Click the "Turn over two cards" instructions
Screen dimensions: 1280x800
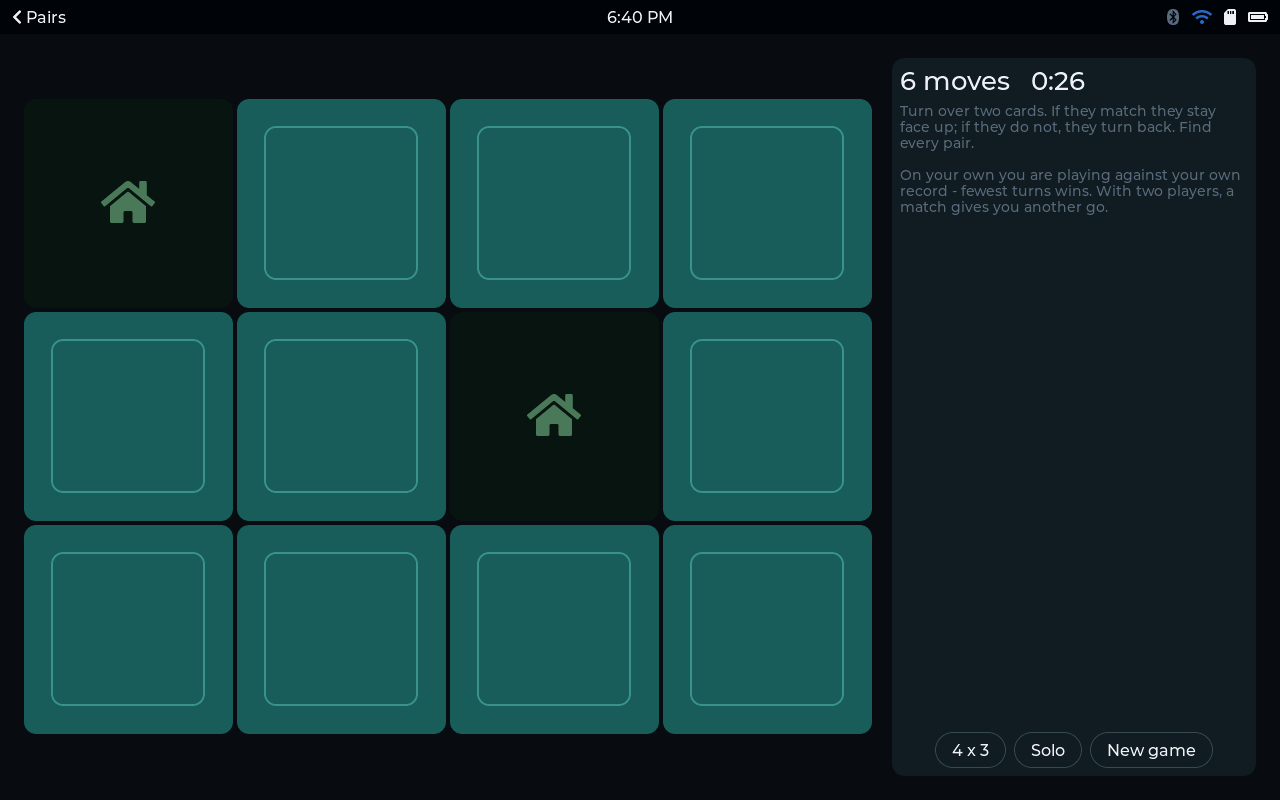(1058, 127)
